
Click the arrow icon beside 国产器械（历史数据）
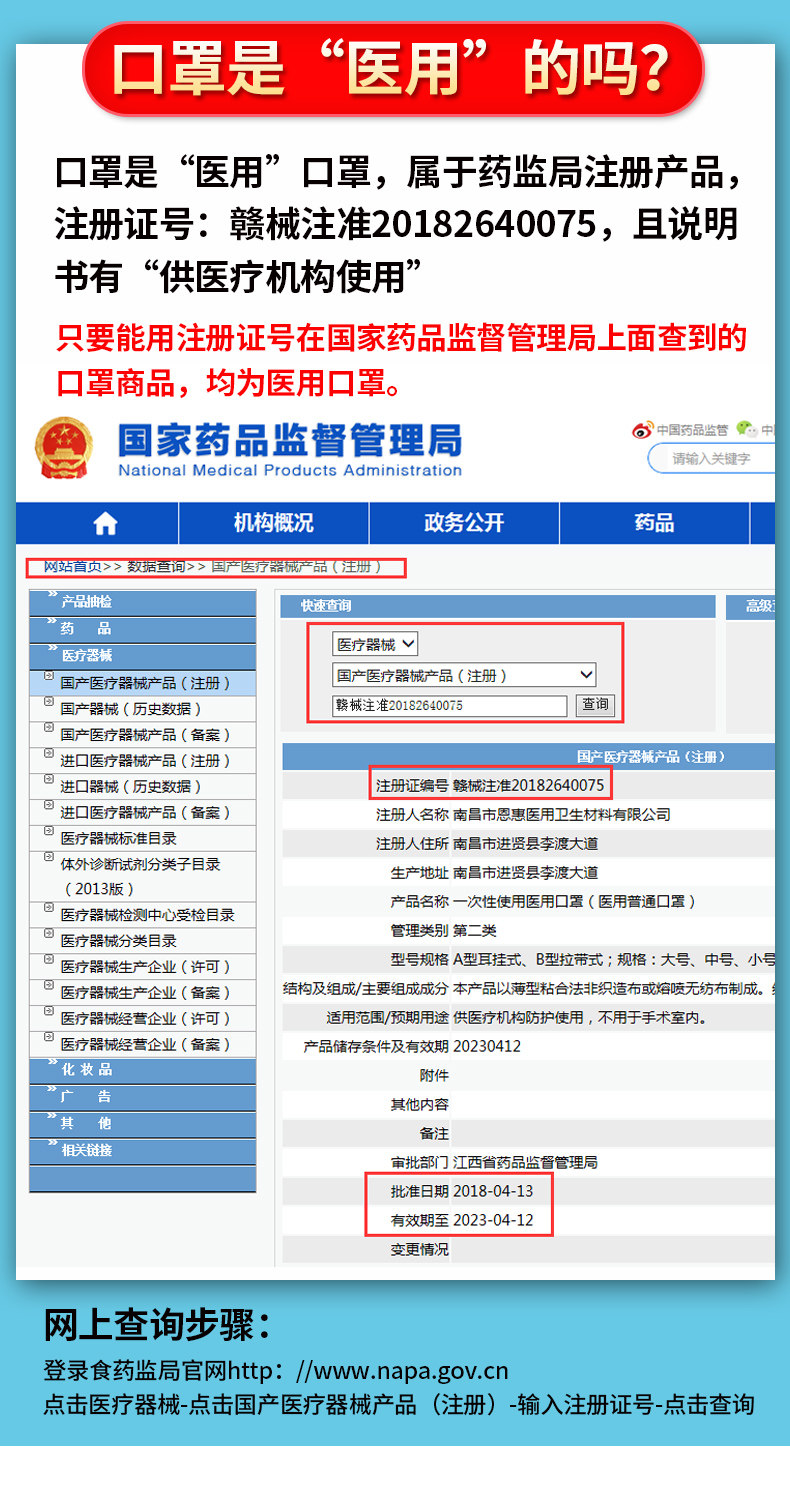(48, 703)
